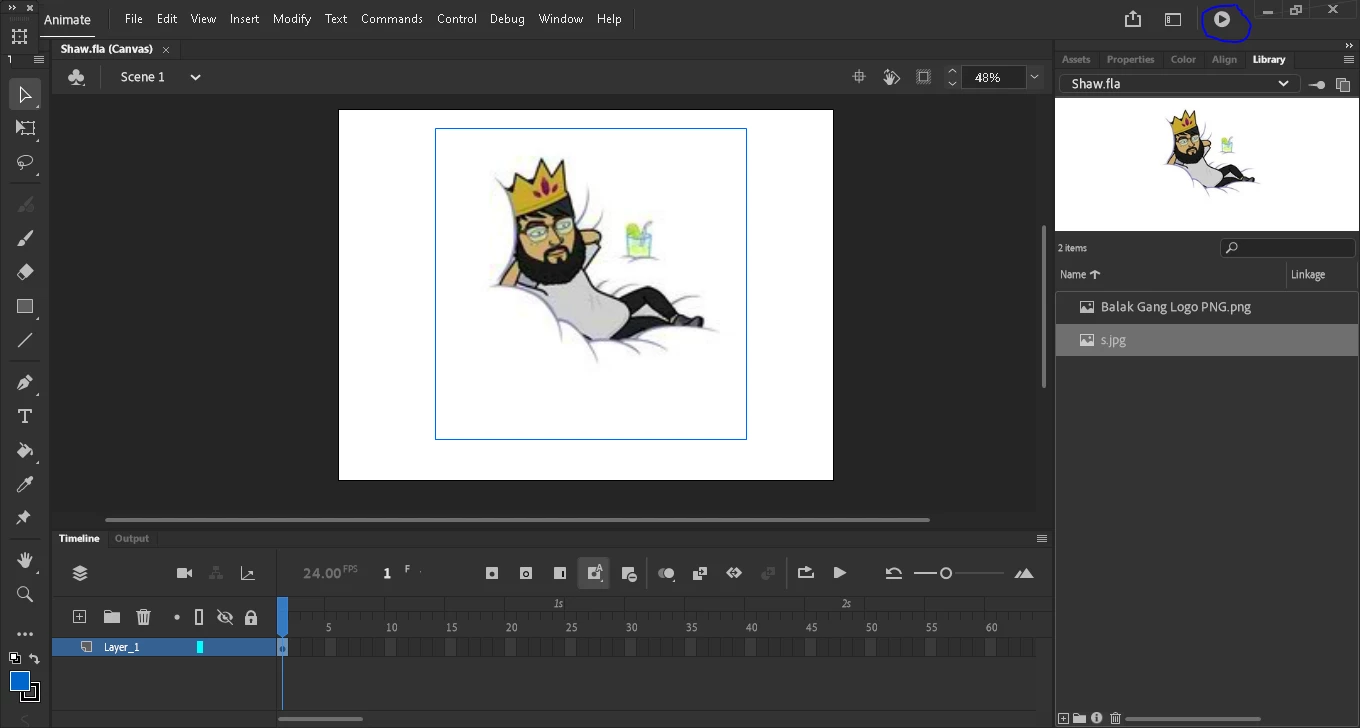Expand the Scene 1 dropdown
Image resolution: width=1360 pixels, height=728 pixels.
(x=195, y=77)
